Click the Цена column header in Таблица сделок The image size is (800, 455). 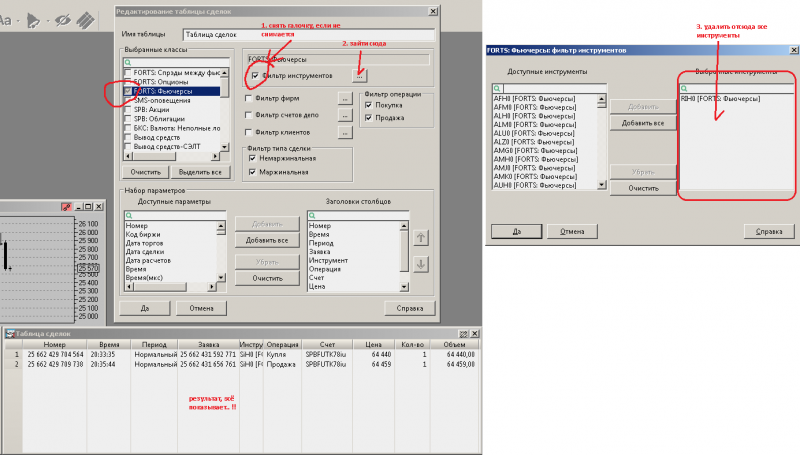(x=373, y=344)
